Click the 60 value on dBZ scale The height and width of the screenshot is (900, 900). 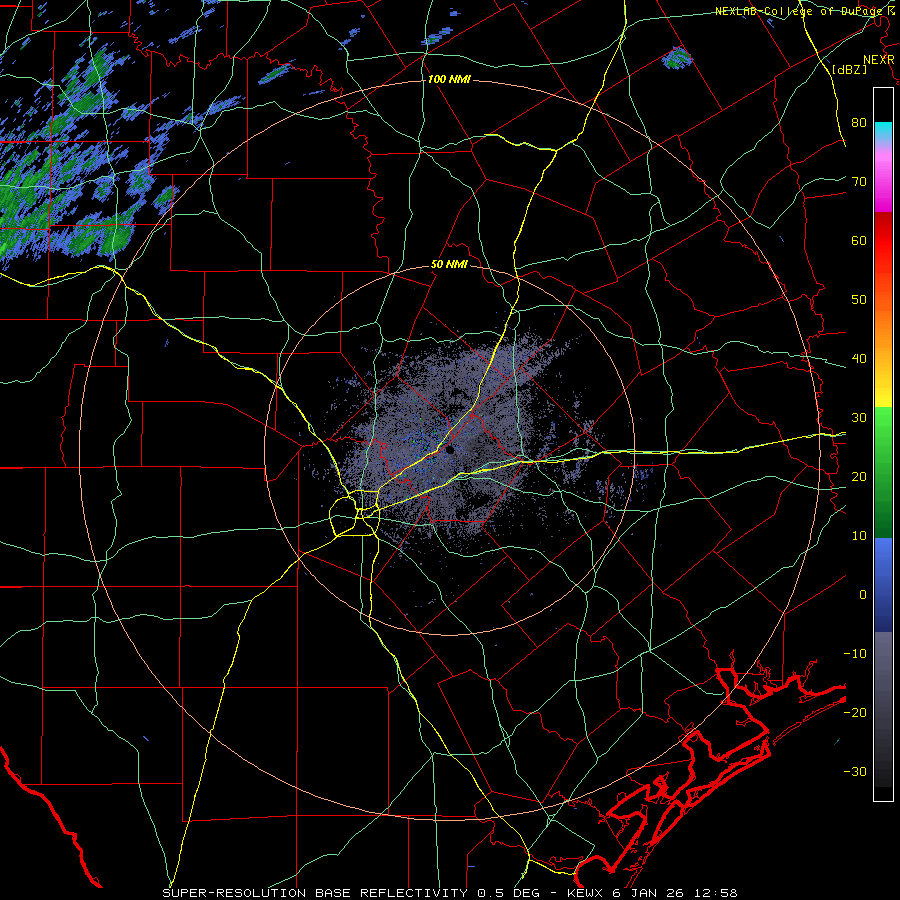click(859, 241)
